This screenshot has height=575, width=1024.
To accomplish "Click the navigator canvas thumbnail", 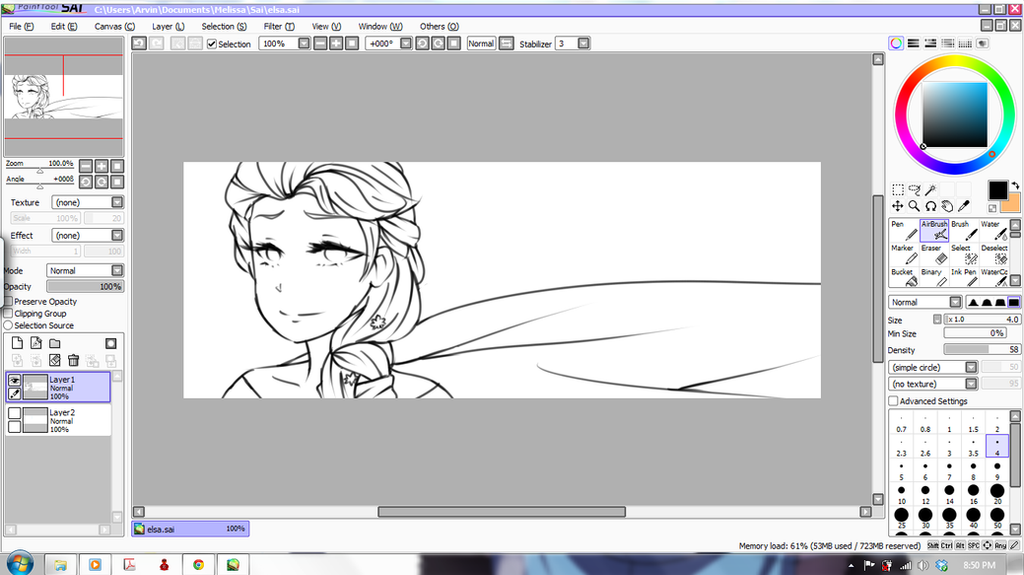I will [63, 97].
